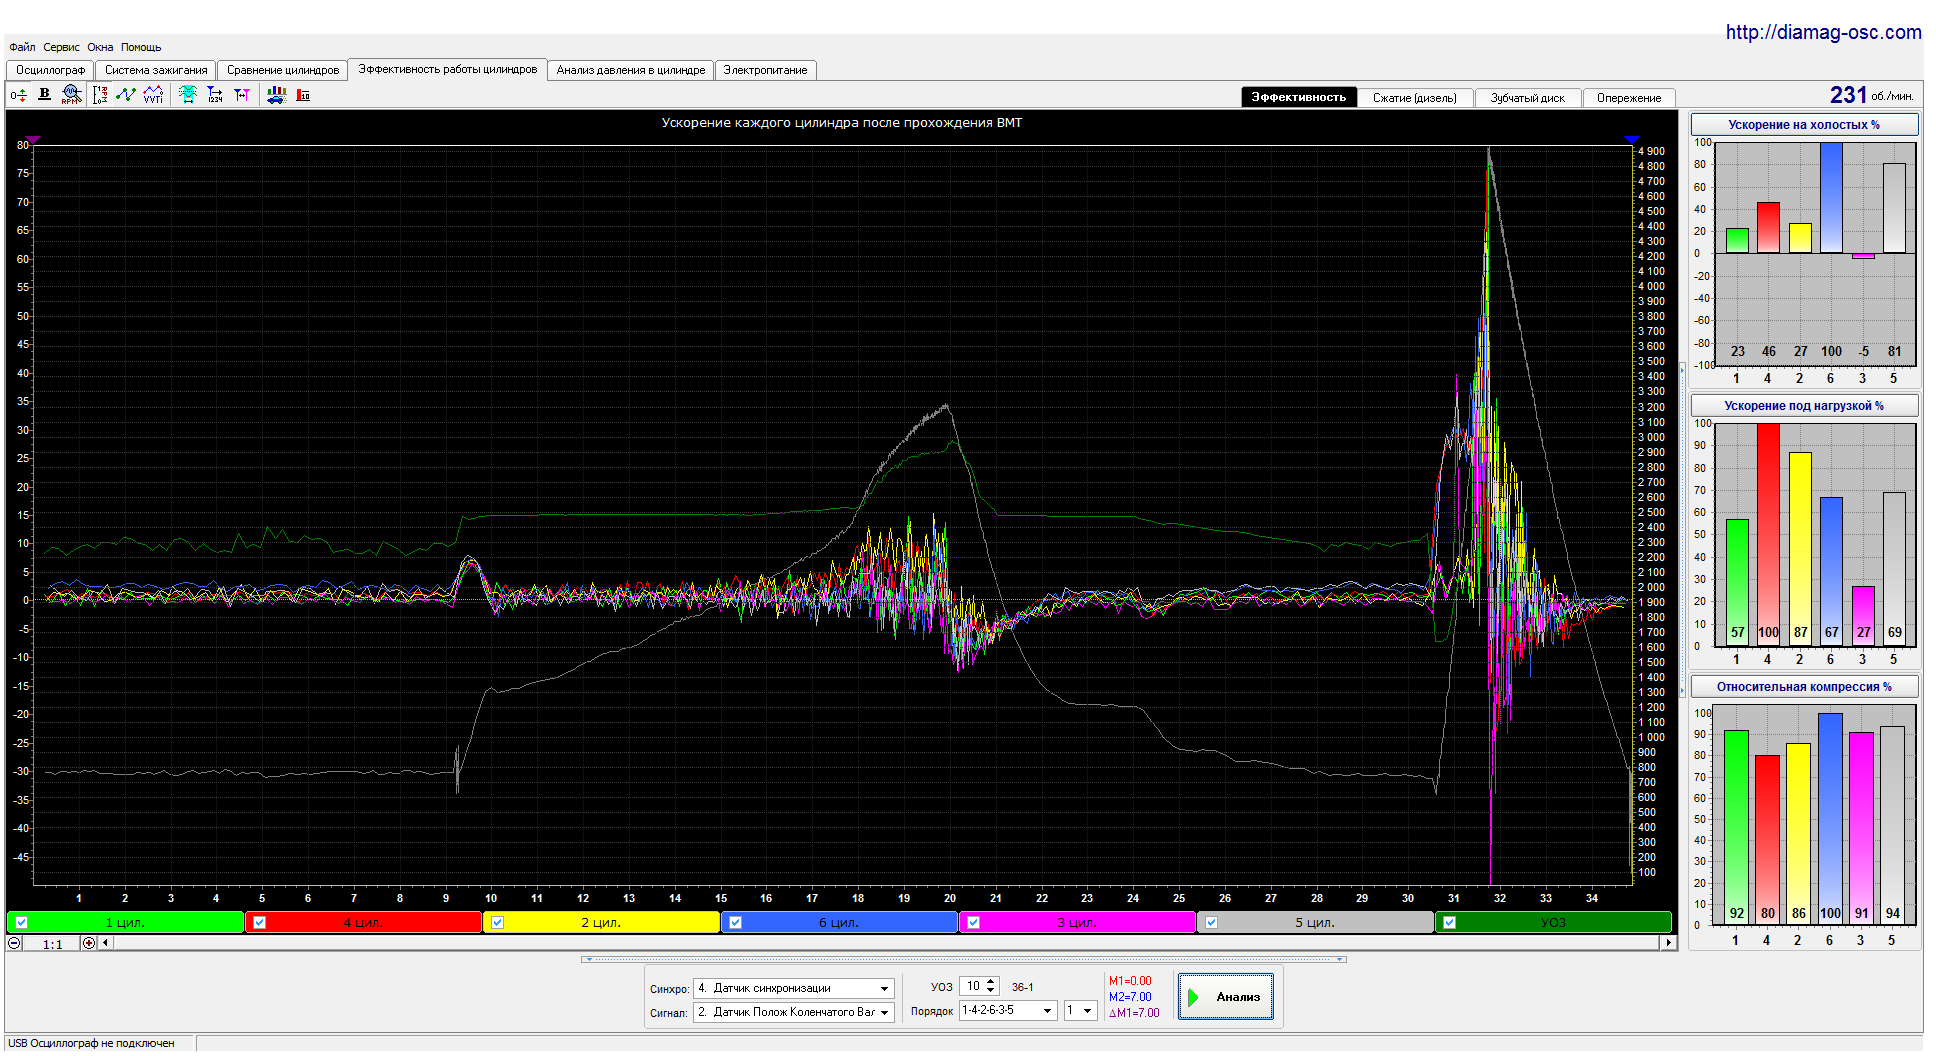Select the Опережение sub-tab
The height and width of the screenshot is (1056, 1936).
point(1629,98)
